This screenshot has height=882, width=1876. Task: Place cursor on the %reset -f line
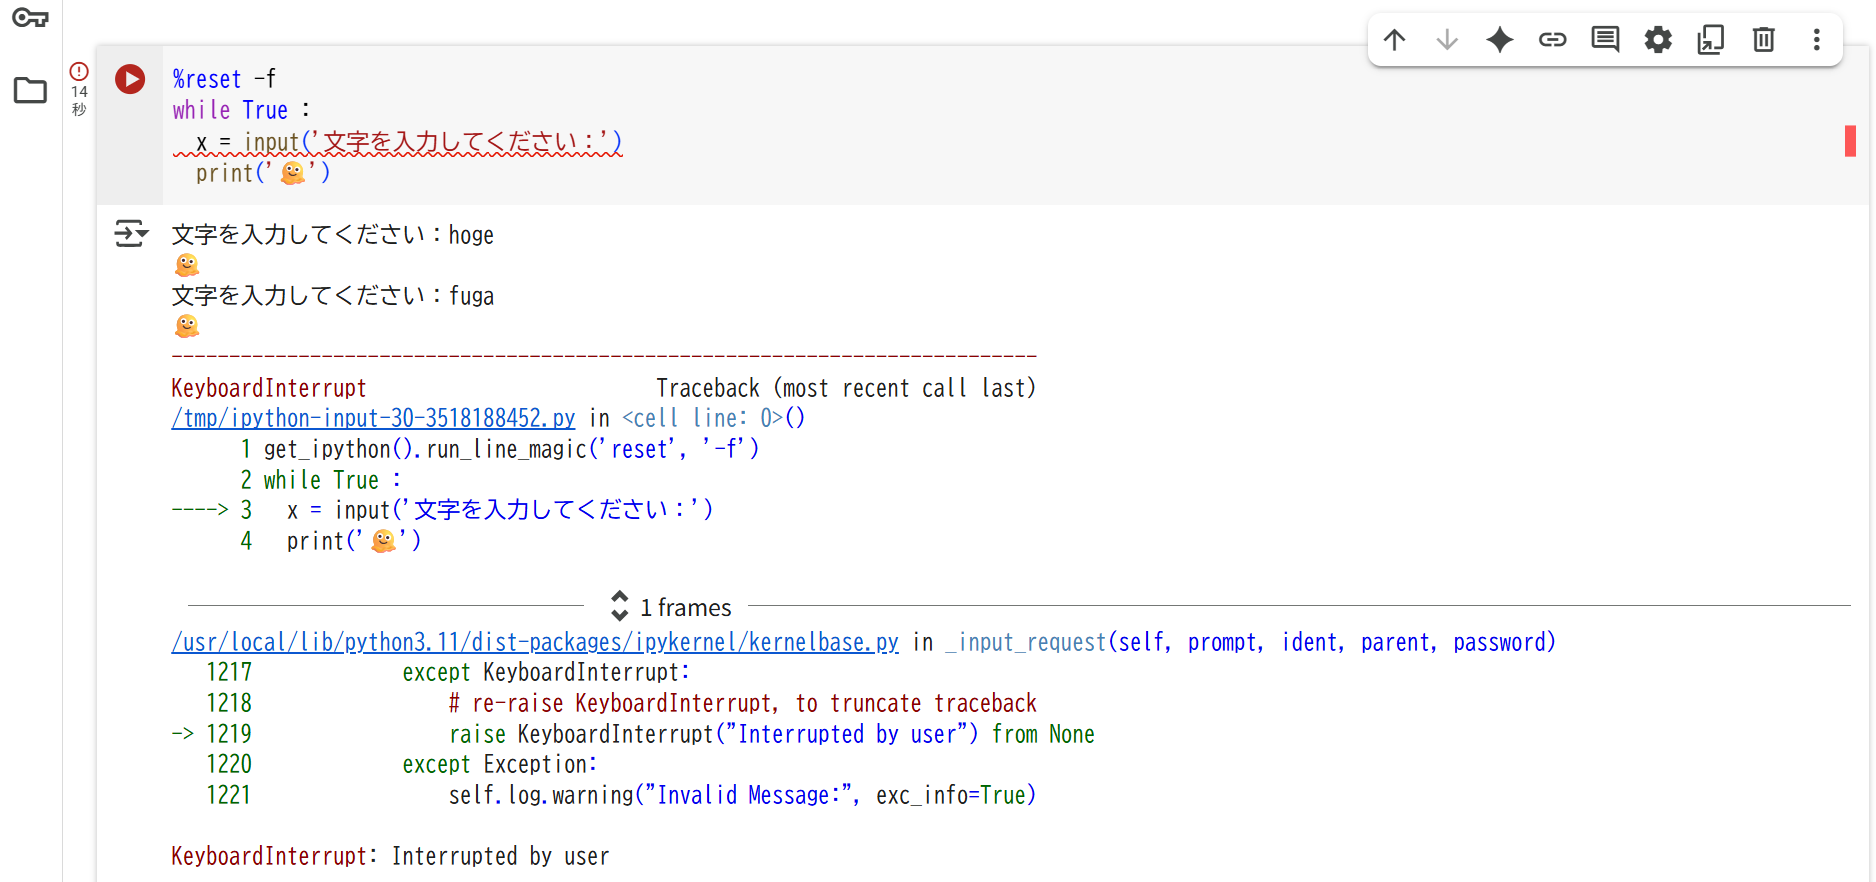coord(224,79)
